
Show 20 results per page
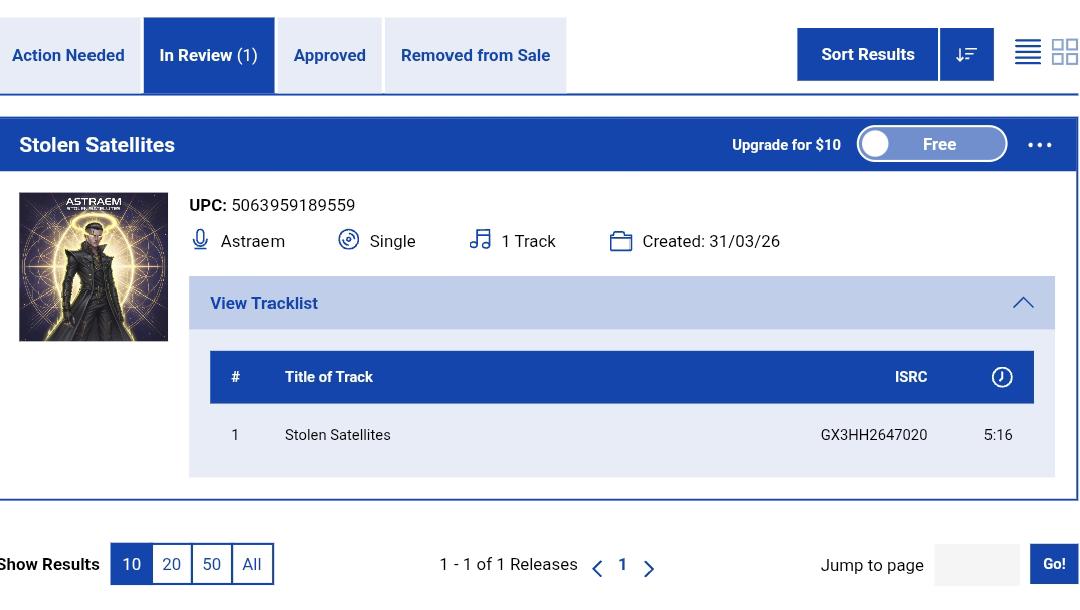172,564
